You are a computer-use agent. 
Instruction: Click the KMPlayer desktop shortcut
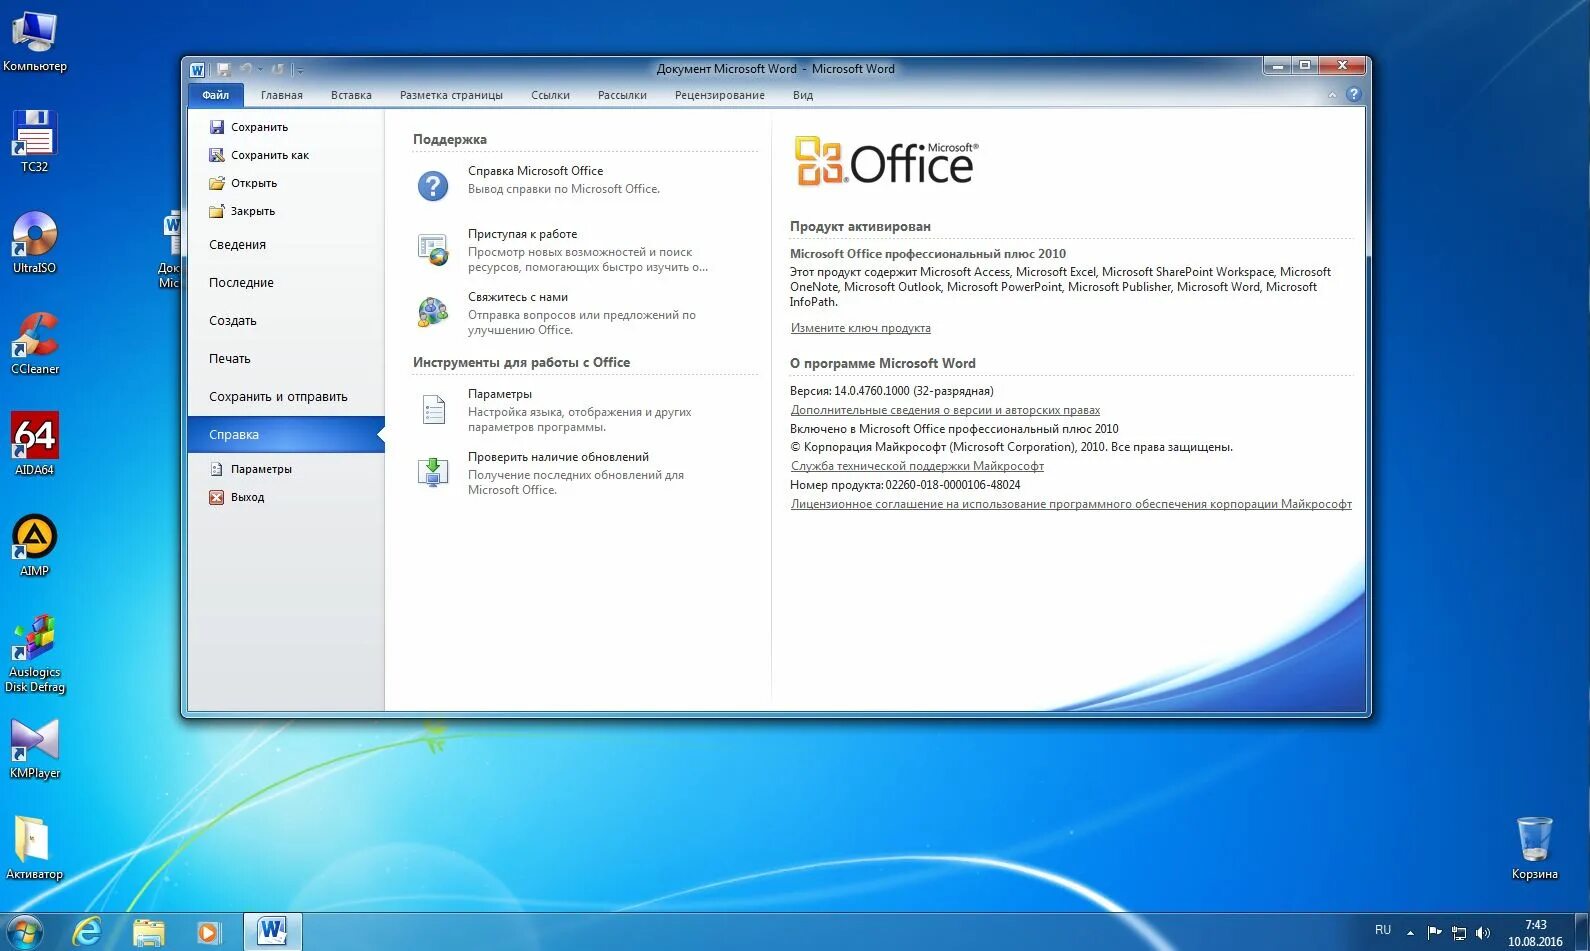pos(35,748)
